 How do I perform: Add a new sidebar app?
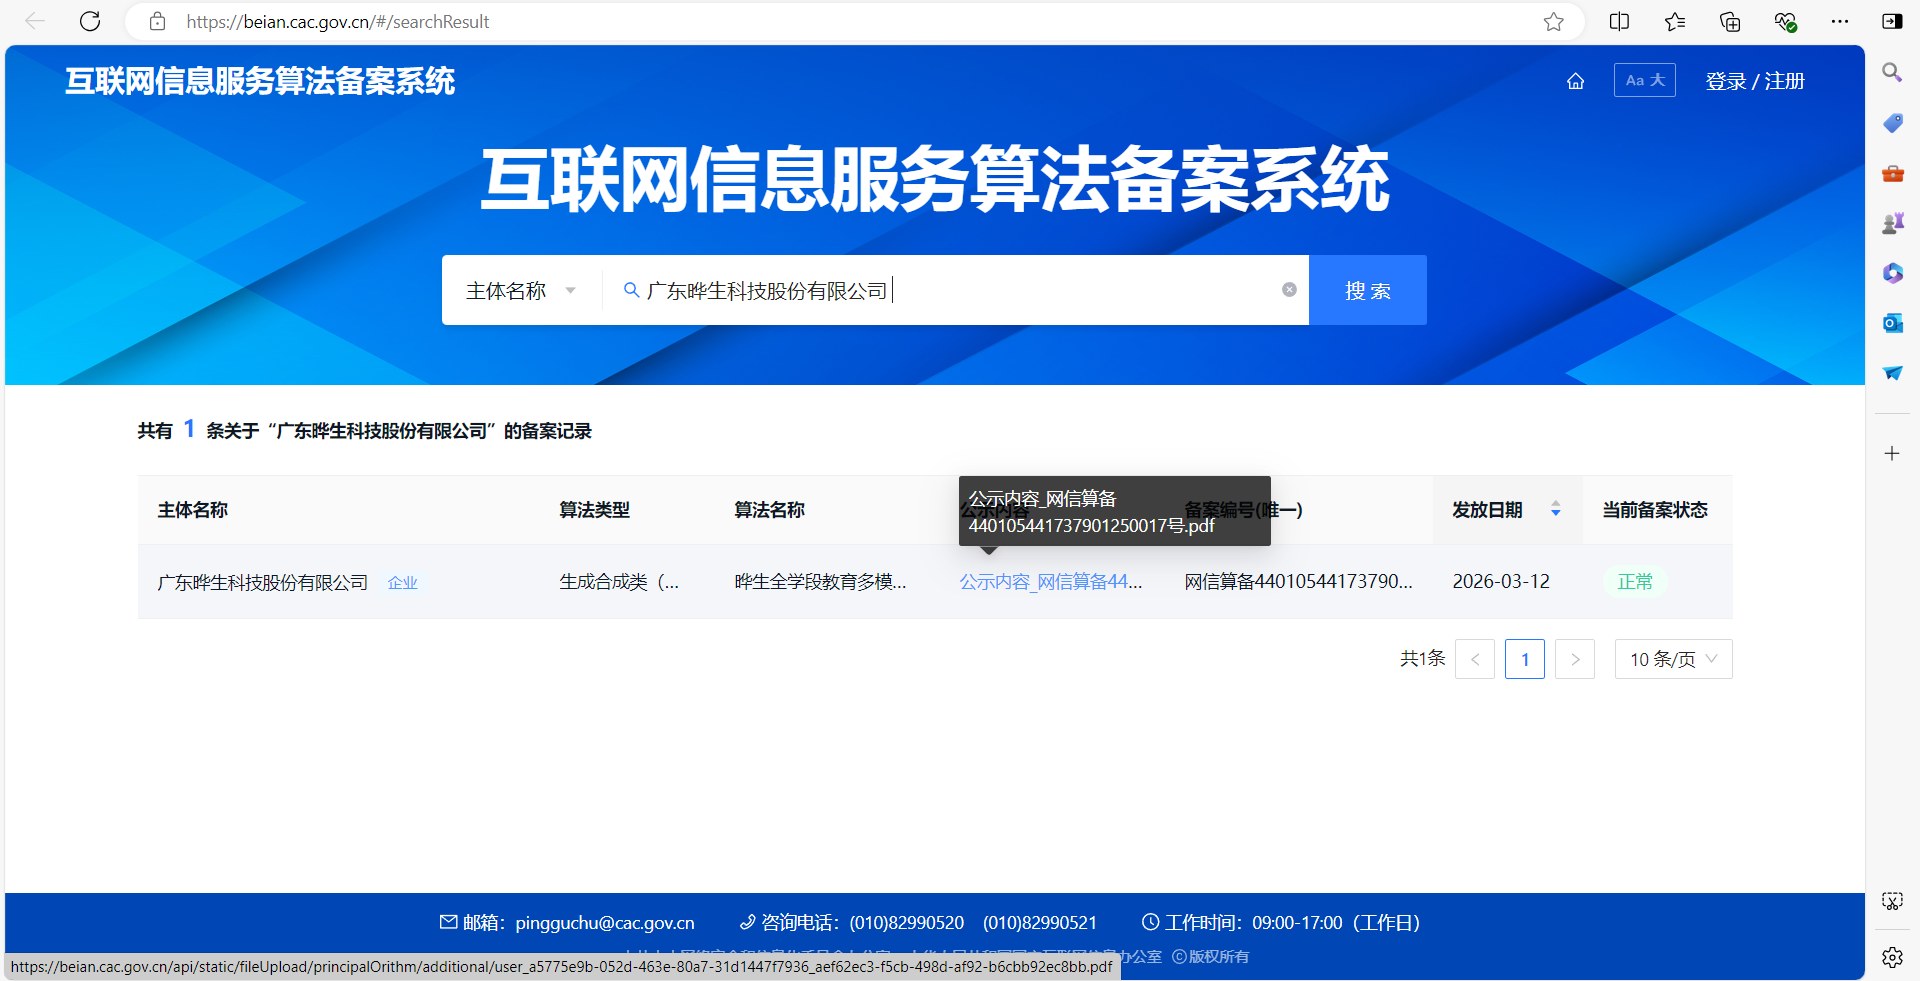(x=1892, y=453)
